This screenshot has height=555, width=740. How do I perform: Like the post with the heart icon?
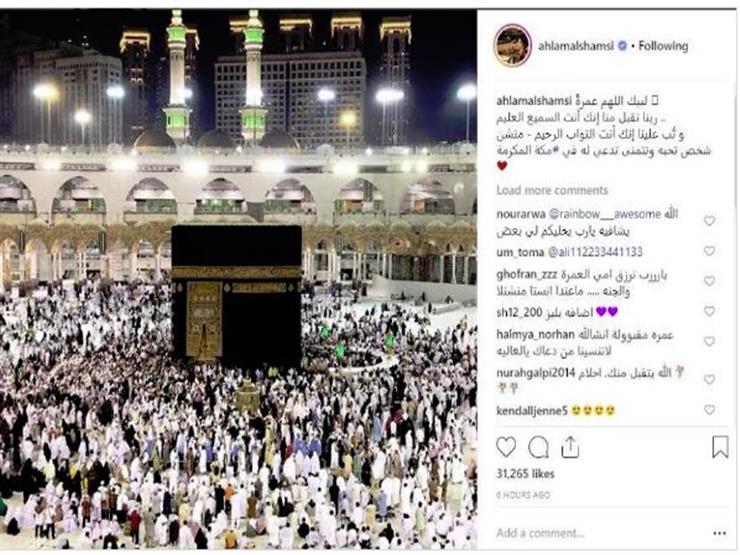(x=506, y=447)
